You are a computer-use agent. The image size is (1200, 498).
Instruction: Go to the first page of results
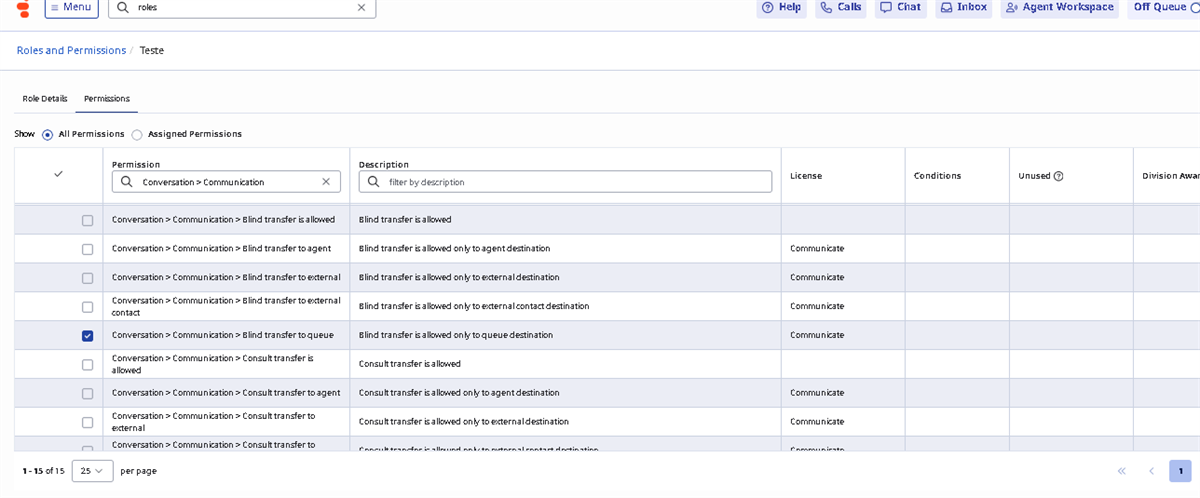[x=1121, y=471]
